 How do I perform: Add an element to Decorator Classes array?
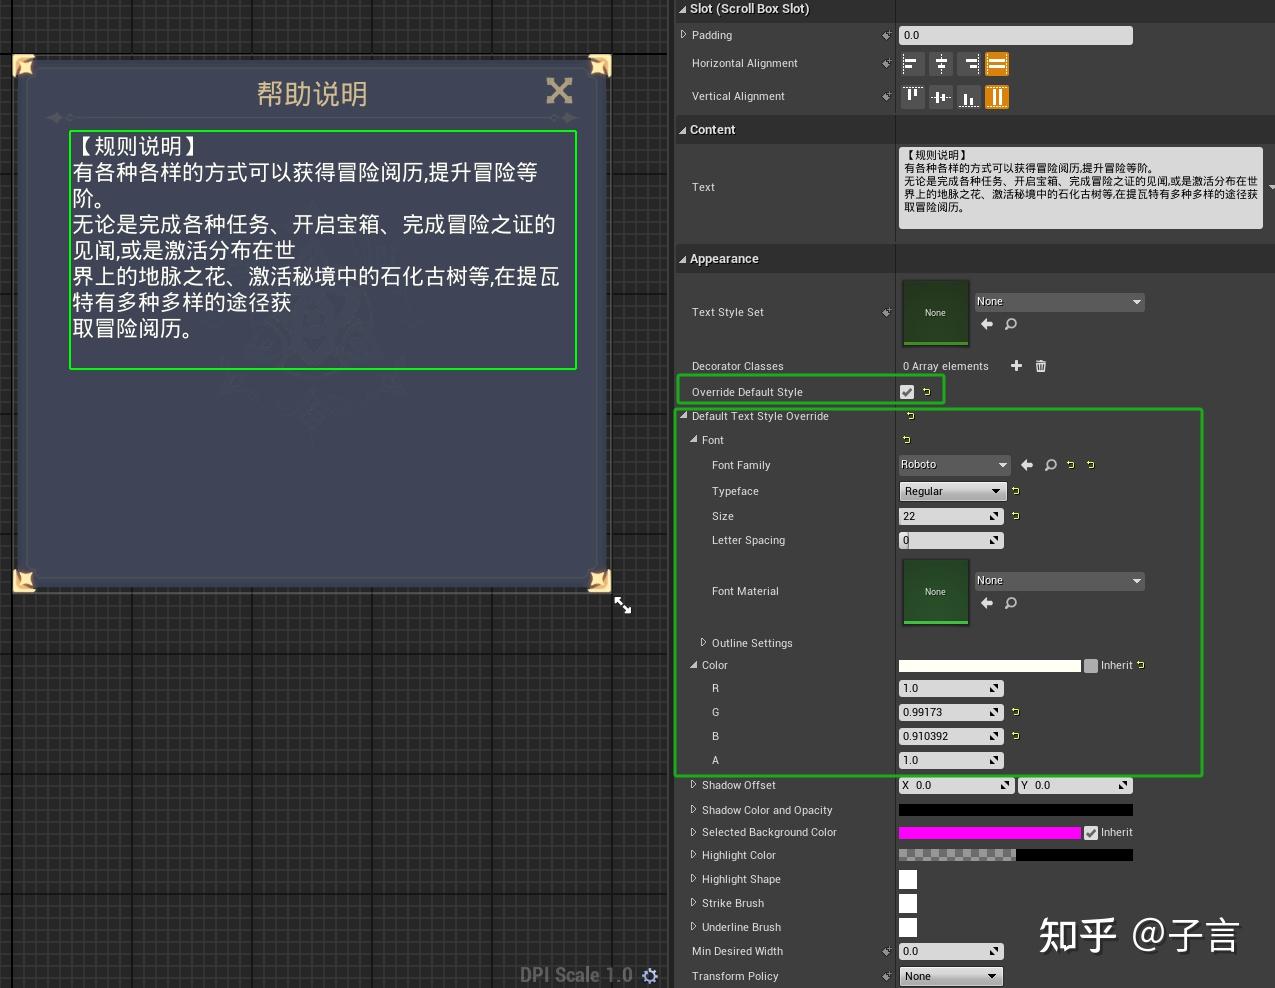[x=1016, y=366]
